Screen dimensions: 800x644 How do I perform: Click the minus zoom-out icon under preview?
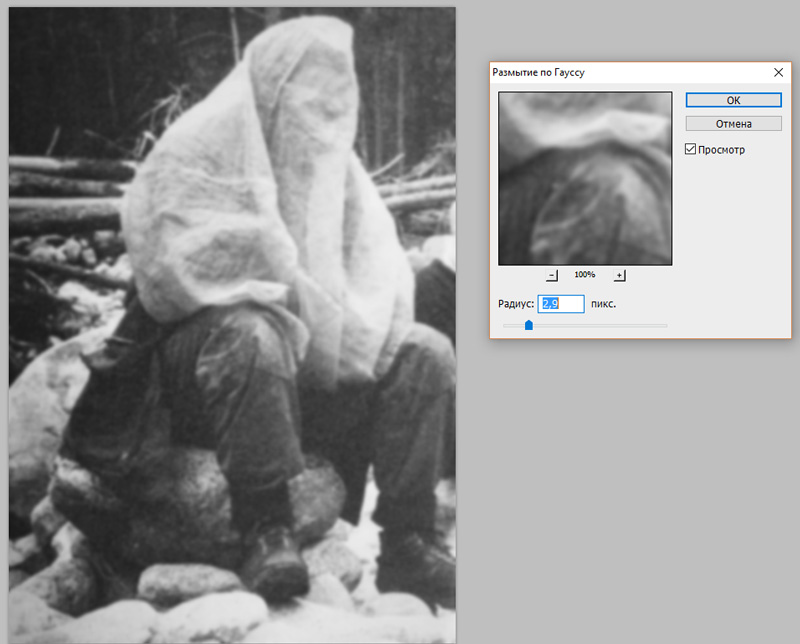click(552, 276)
